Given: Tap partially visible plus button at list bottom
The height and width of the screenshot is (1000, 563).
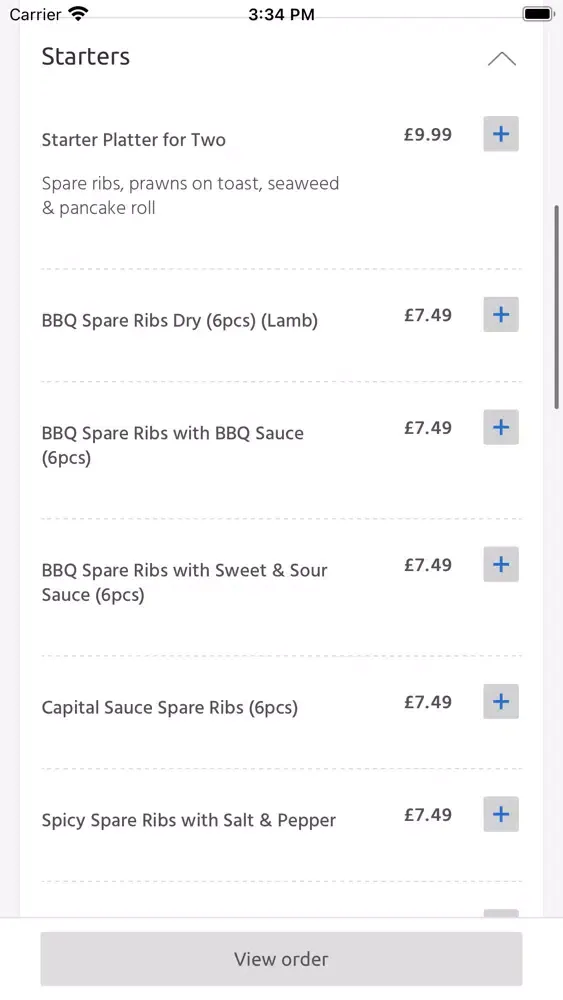Looking at the screenshot, I should (x=501, y=913).
